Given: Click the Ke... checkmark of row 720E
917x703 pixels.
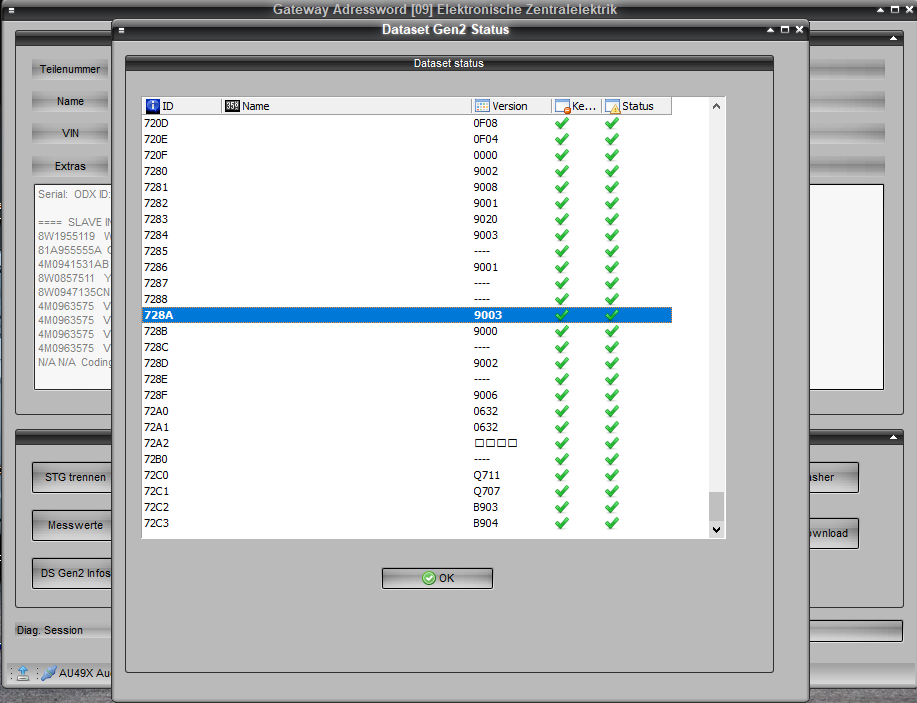Looking at the screenshot, I should pyautogui.click(x=561, y=139).
